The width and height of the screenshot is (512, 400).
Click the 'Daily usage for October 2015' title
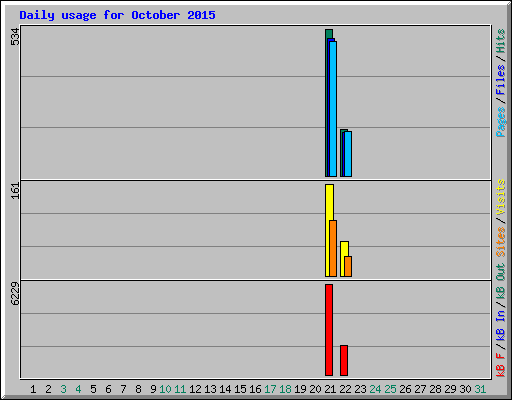coord(117,15)
